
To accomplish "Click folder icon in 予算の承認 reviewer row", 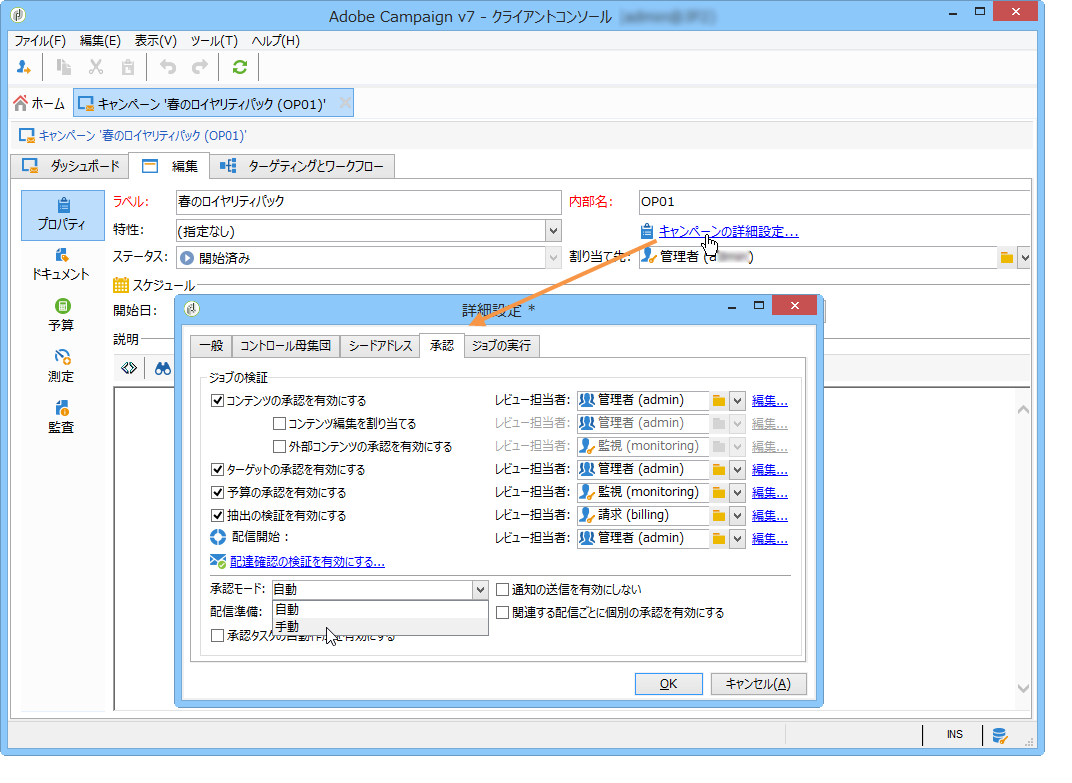I will [719, 492].
